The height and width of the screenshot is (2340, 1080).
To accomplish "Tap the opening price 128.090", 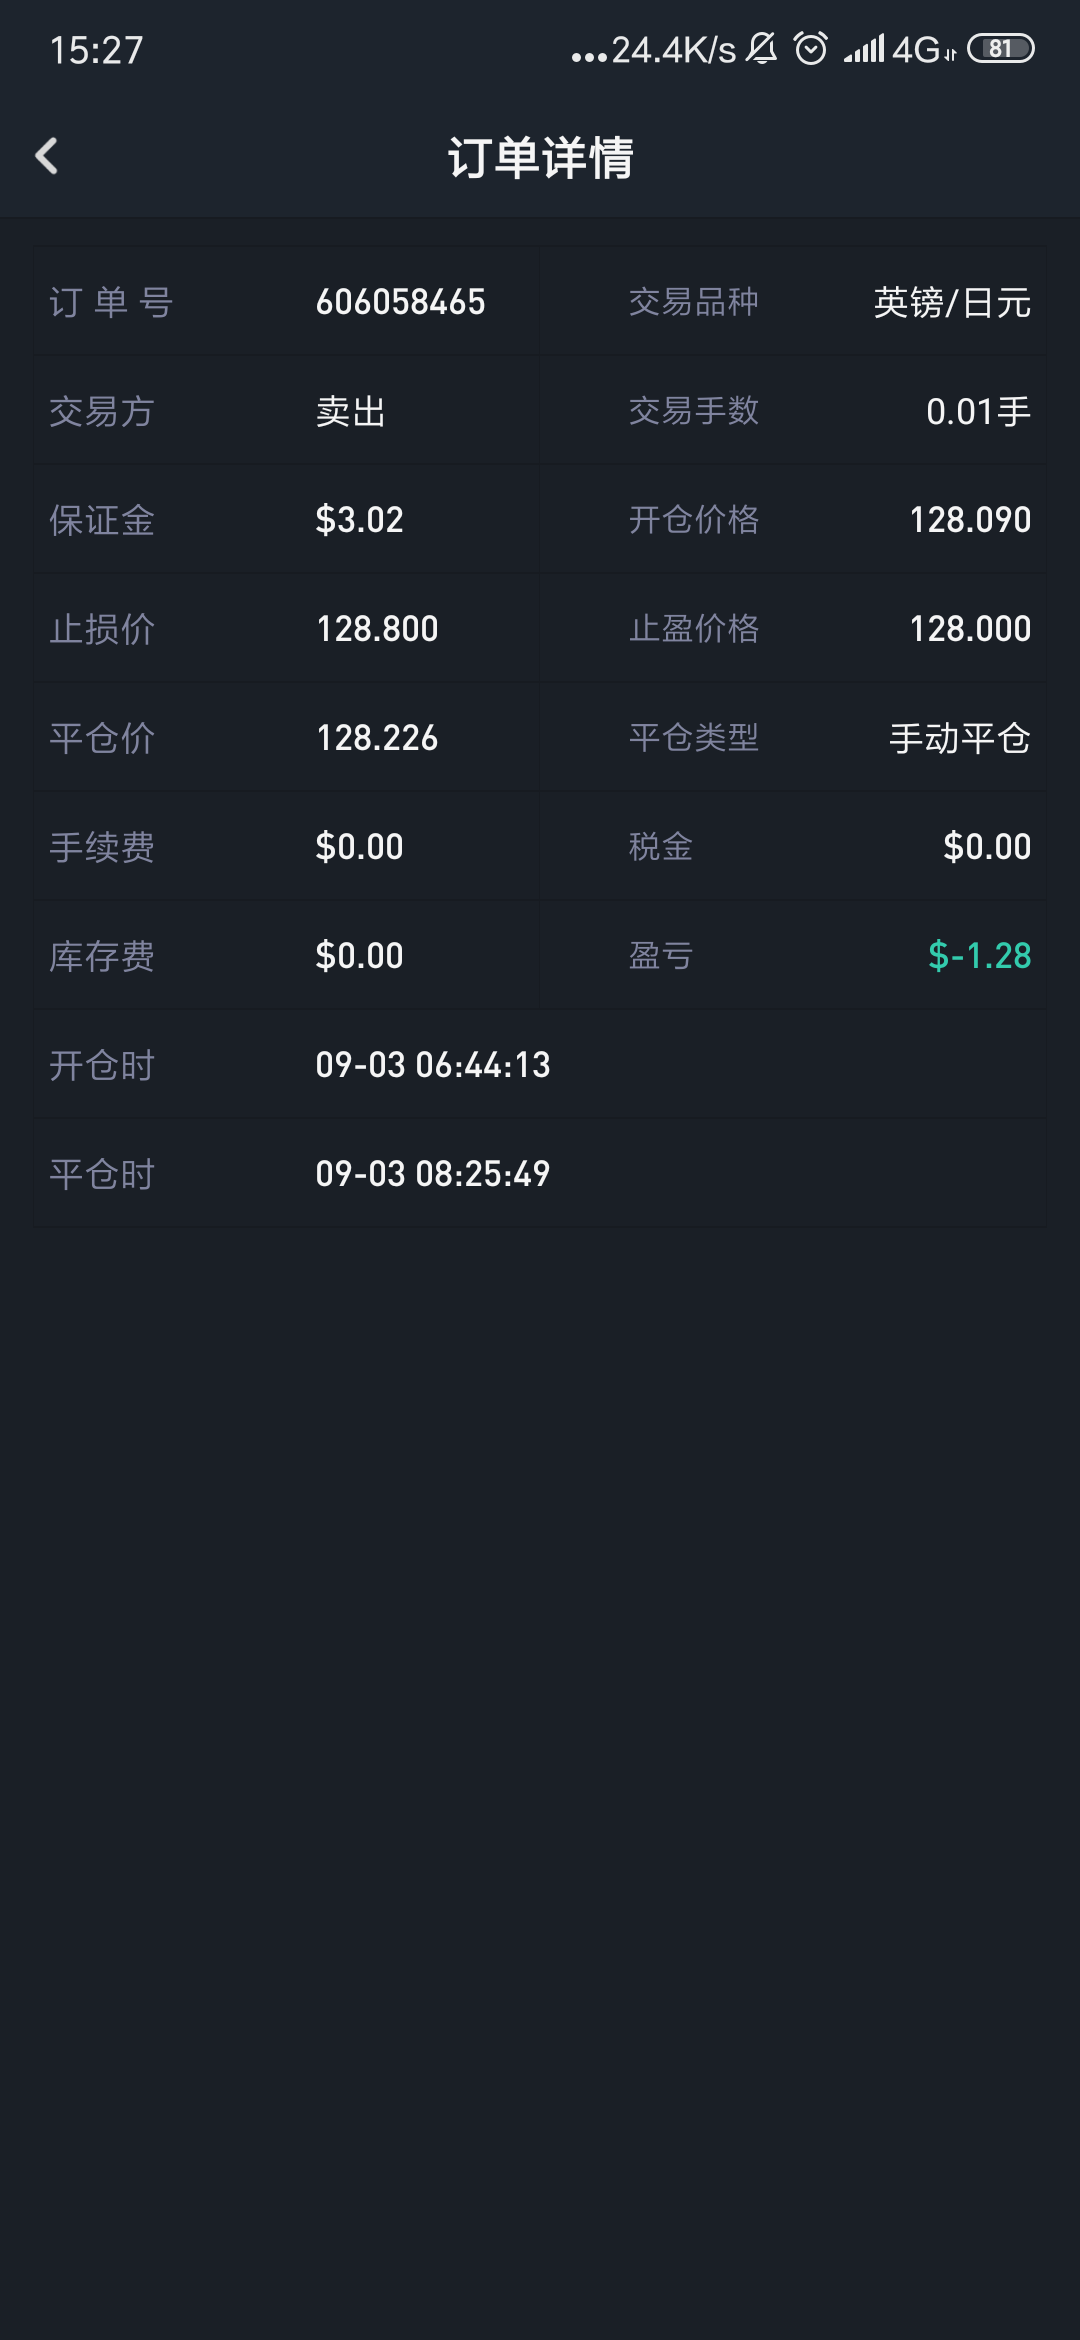I will coord(969,520).
